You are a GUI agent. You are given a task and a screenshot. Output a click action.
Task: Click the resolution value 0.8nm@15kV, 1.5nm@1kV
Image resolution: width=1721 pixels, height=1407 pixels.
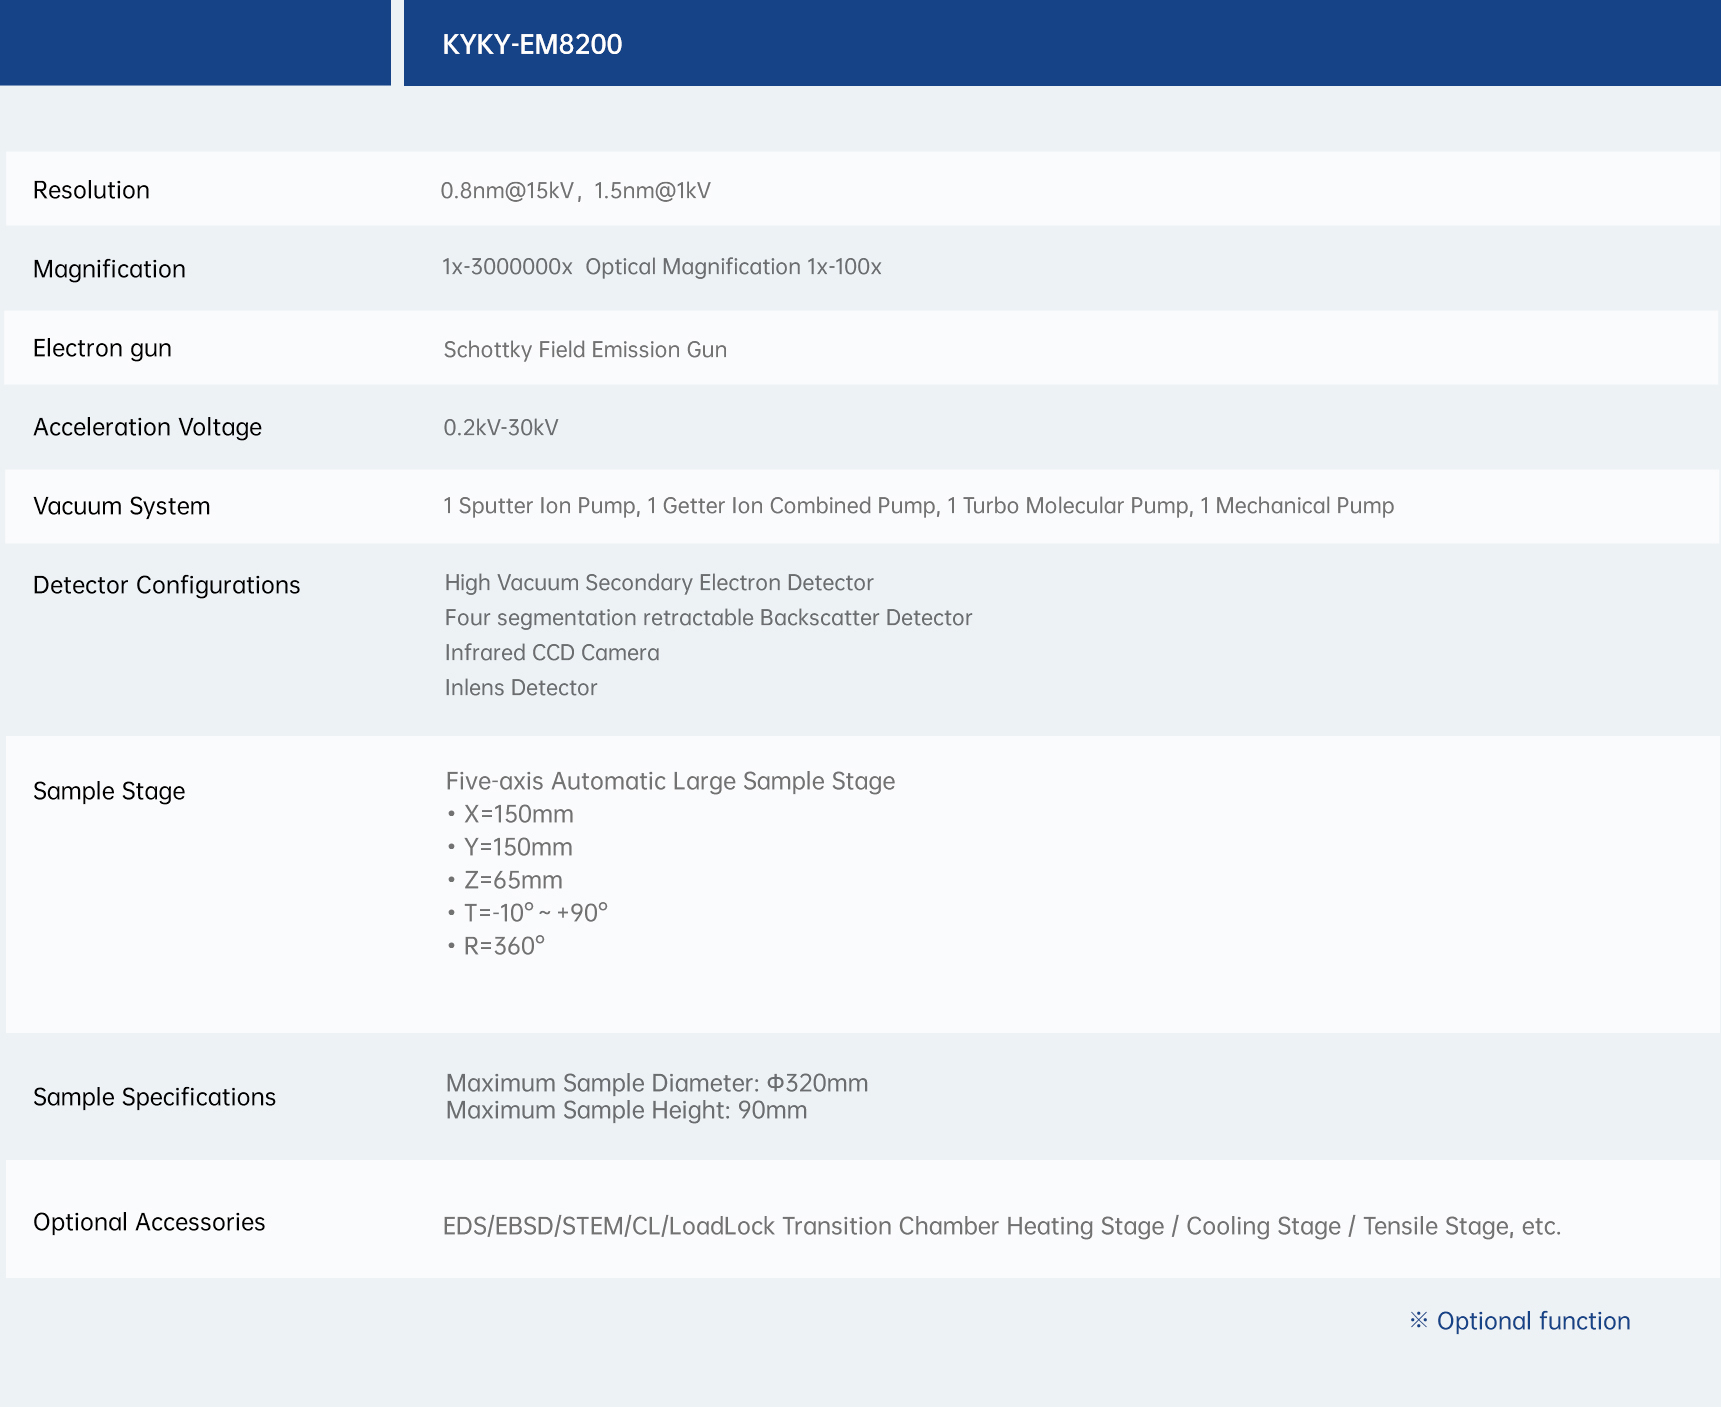point(576,190)
